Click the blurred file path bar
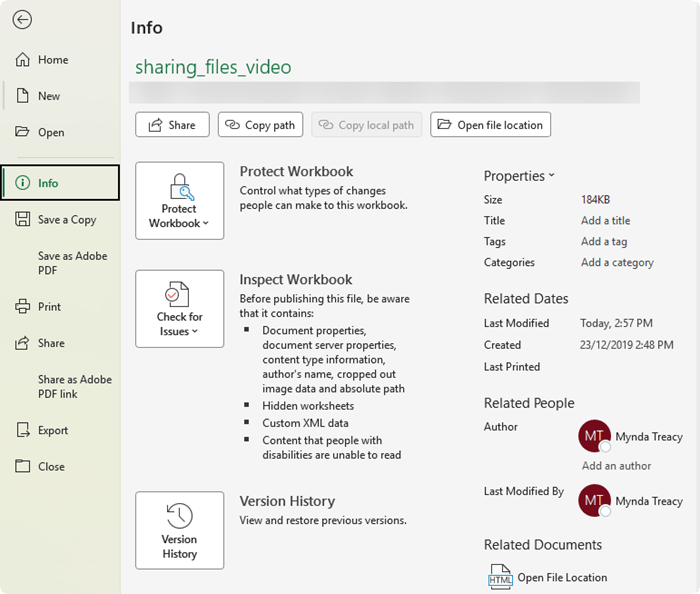Viewport: 700px width, 594px height. click(x=384, y=93)
